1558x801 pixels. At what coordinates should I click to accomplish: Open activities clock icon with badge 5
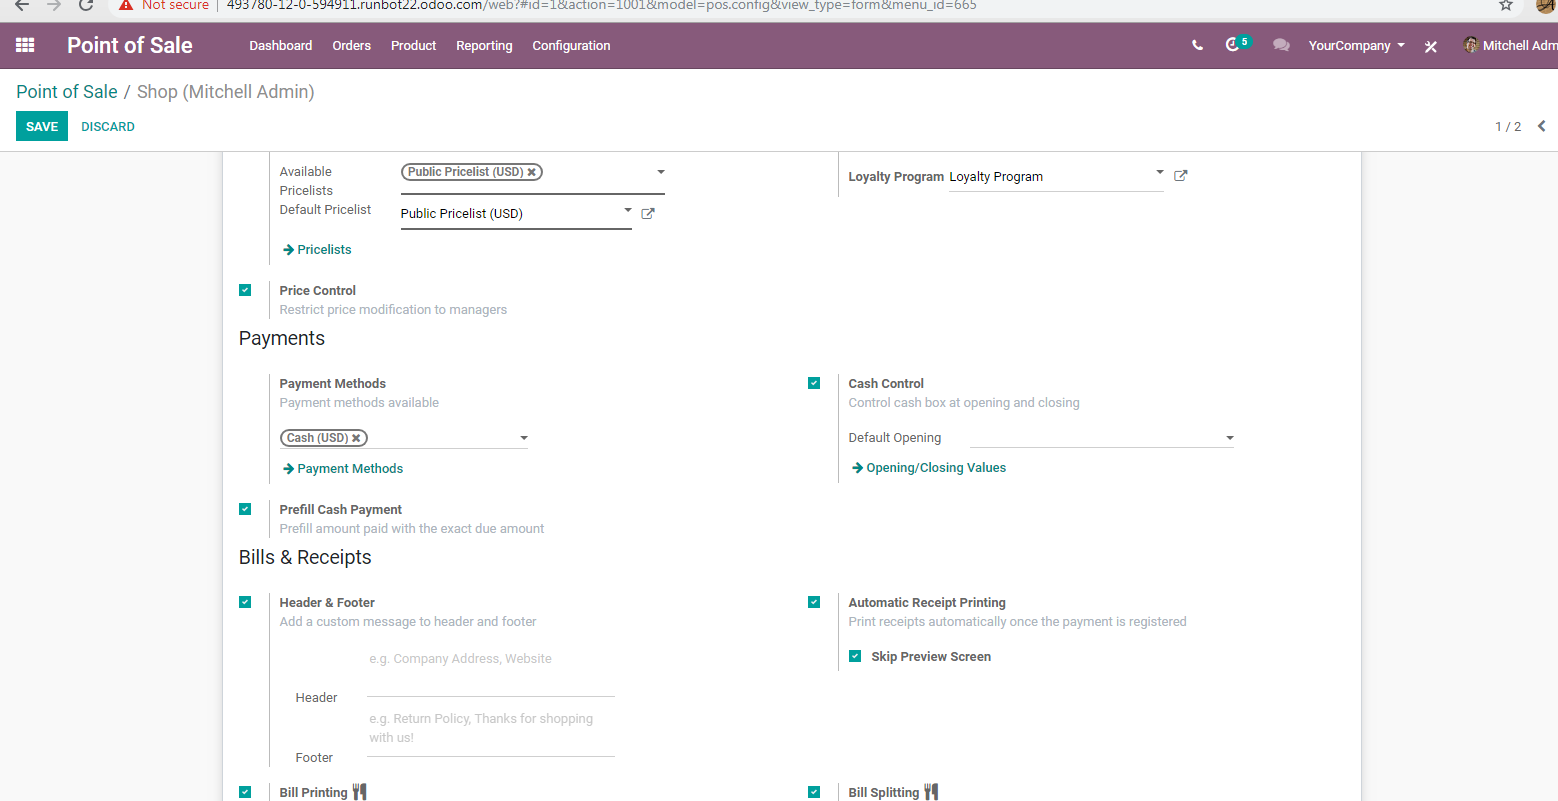point(1237,44)
